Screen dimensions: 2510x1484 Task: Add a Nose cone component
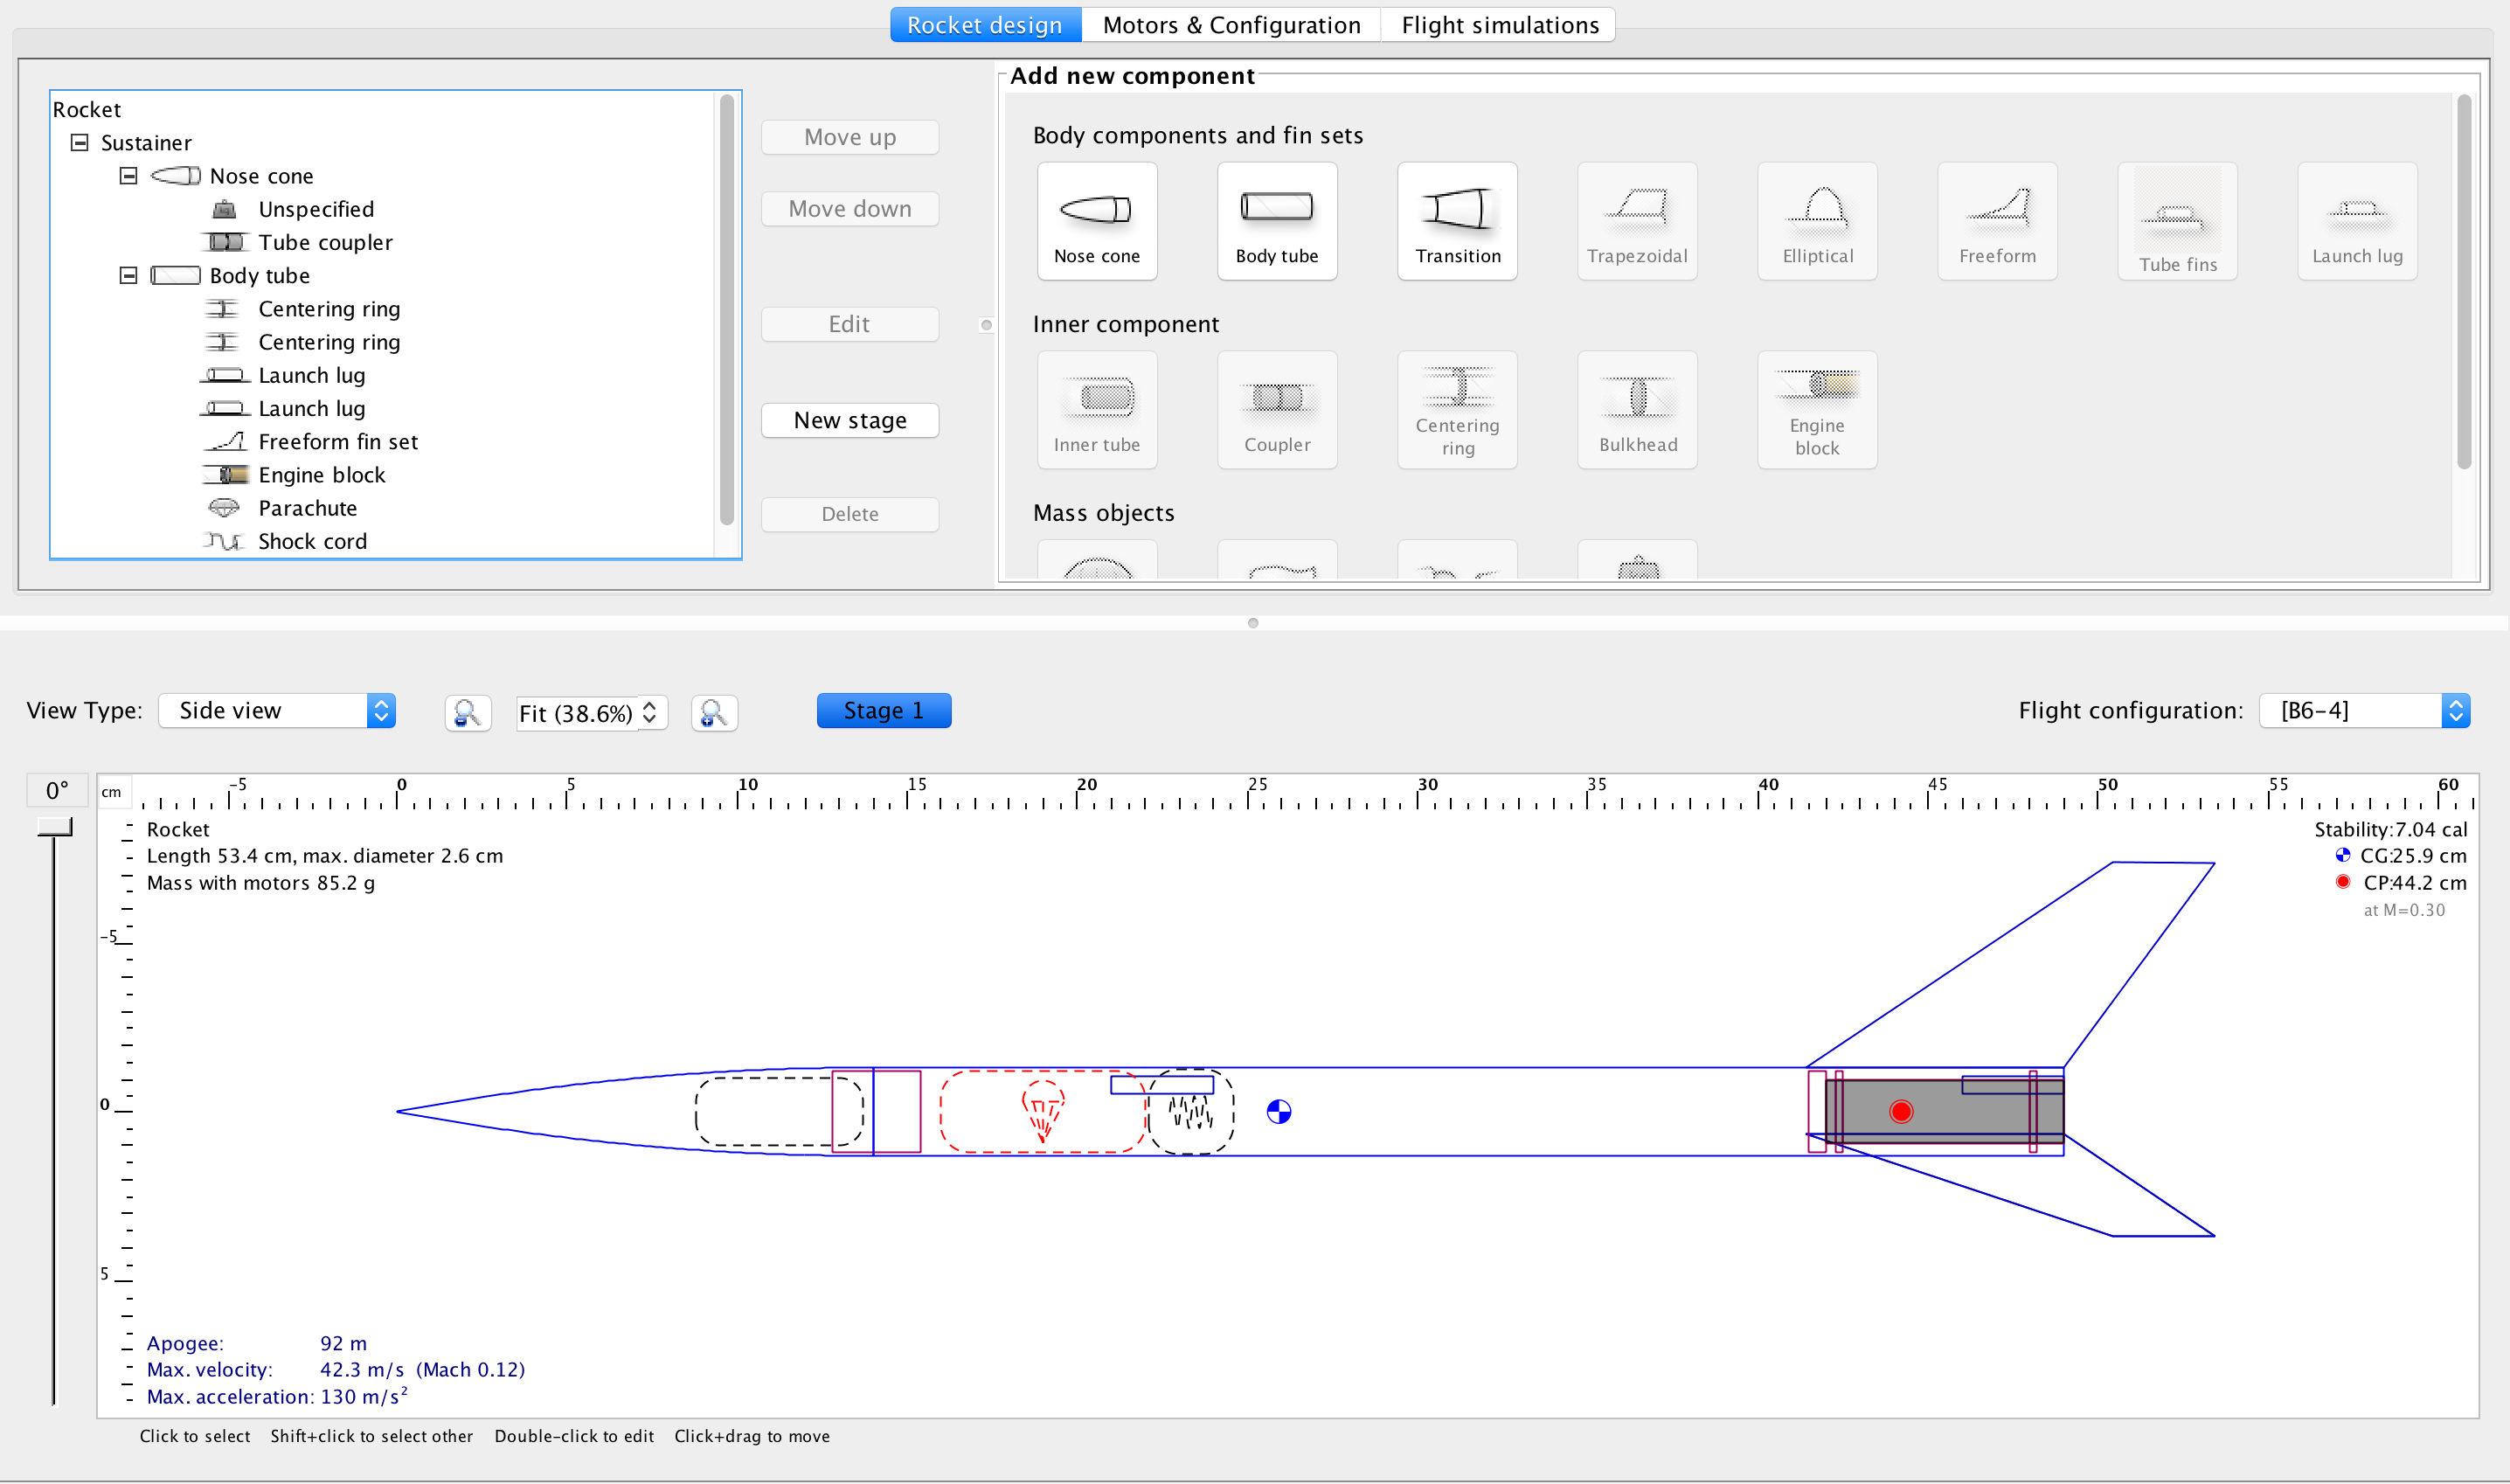[x=1096, y=220]
